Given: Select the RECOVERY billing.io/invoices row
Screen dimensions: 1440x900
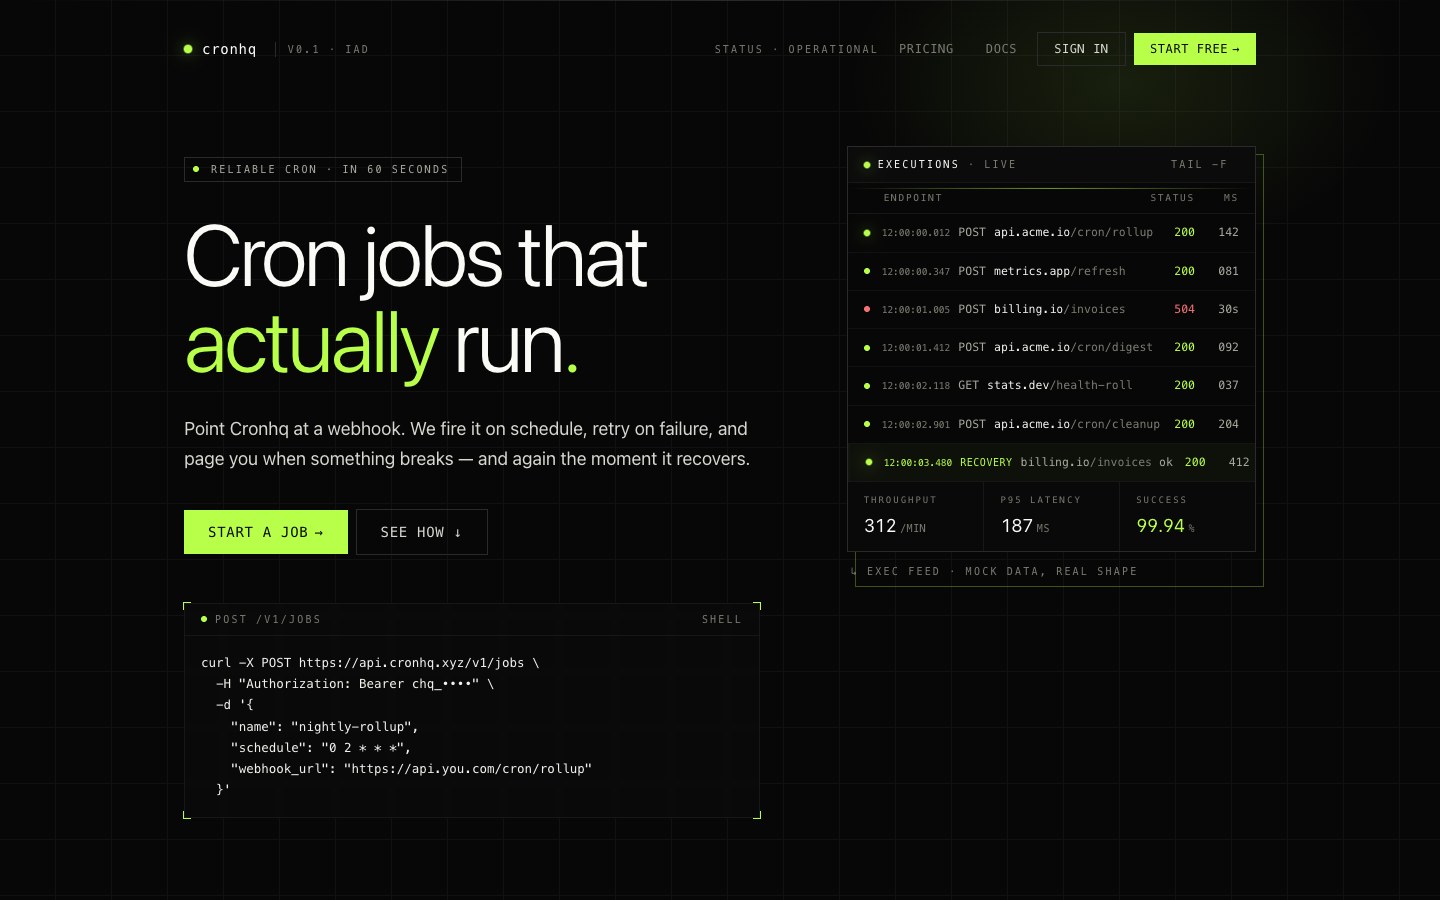Looking at the screenshot, I should [x=1051, y=462].
